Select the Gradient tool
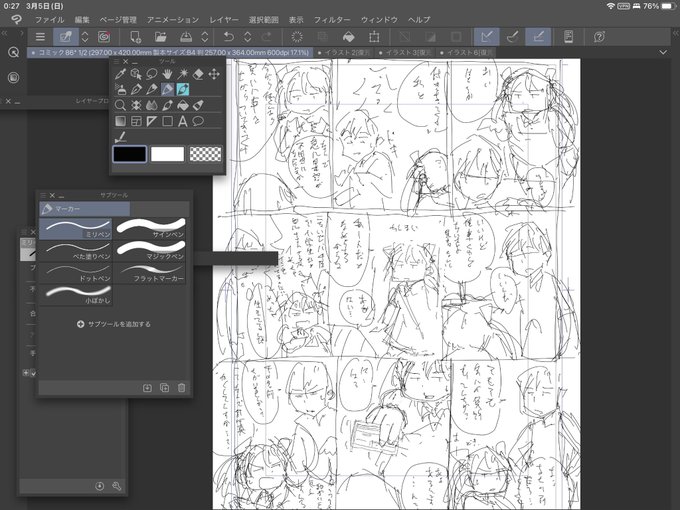 tap(120, 121)
